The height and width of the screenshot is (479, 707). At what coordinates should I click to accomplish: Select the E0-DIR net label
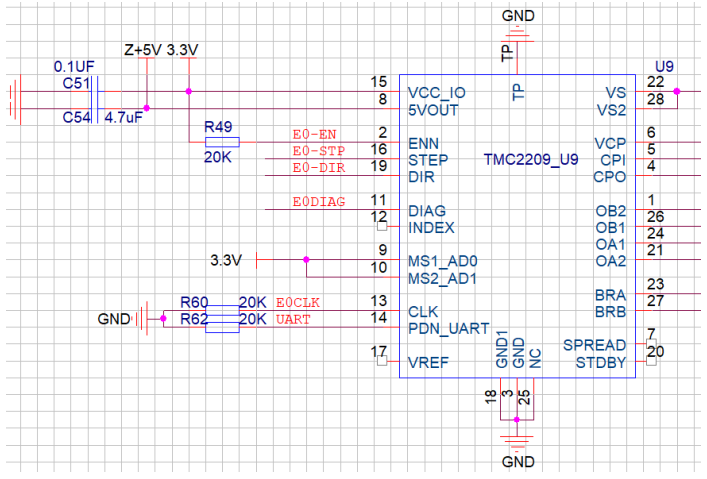pos(319,168)
